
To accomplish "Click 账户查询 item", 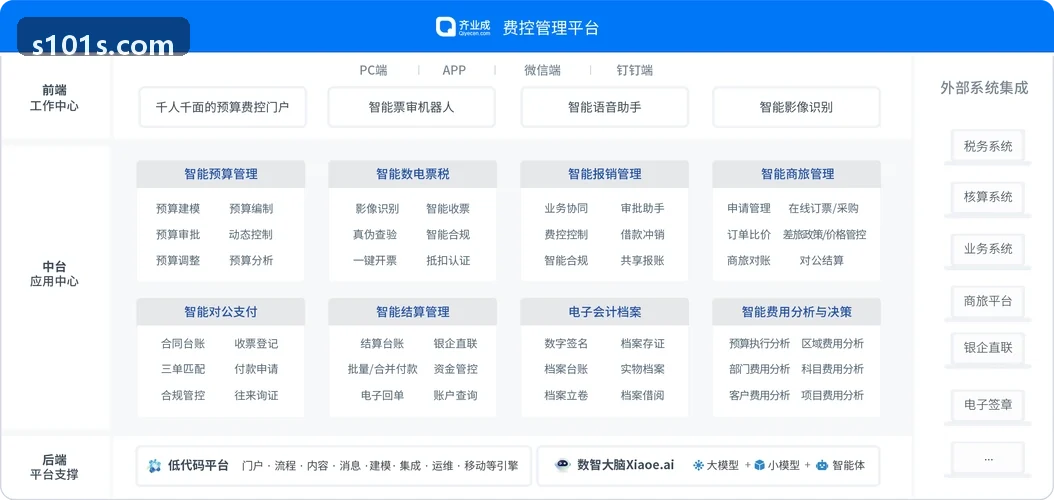I will tap(455, 395).
